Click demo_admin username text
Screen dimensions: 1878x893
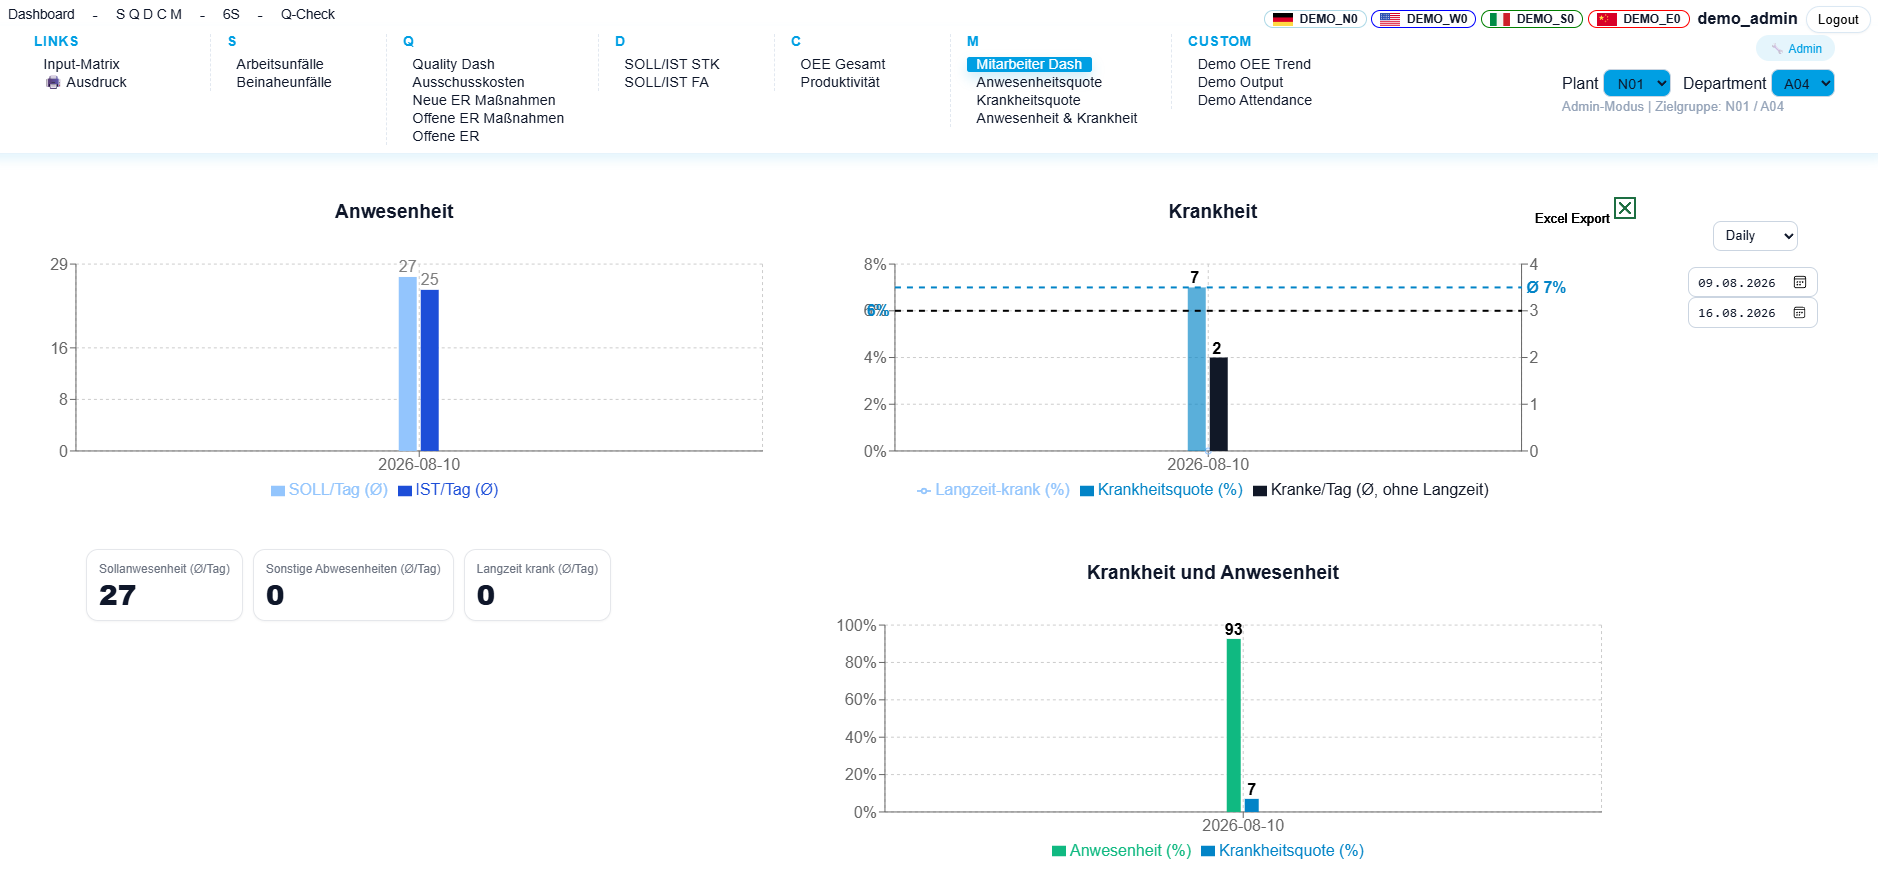coord(1747,18)
